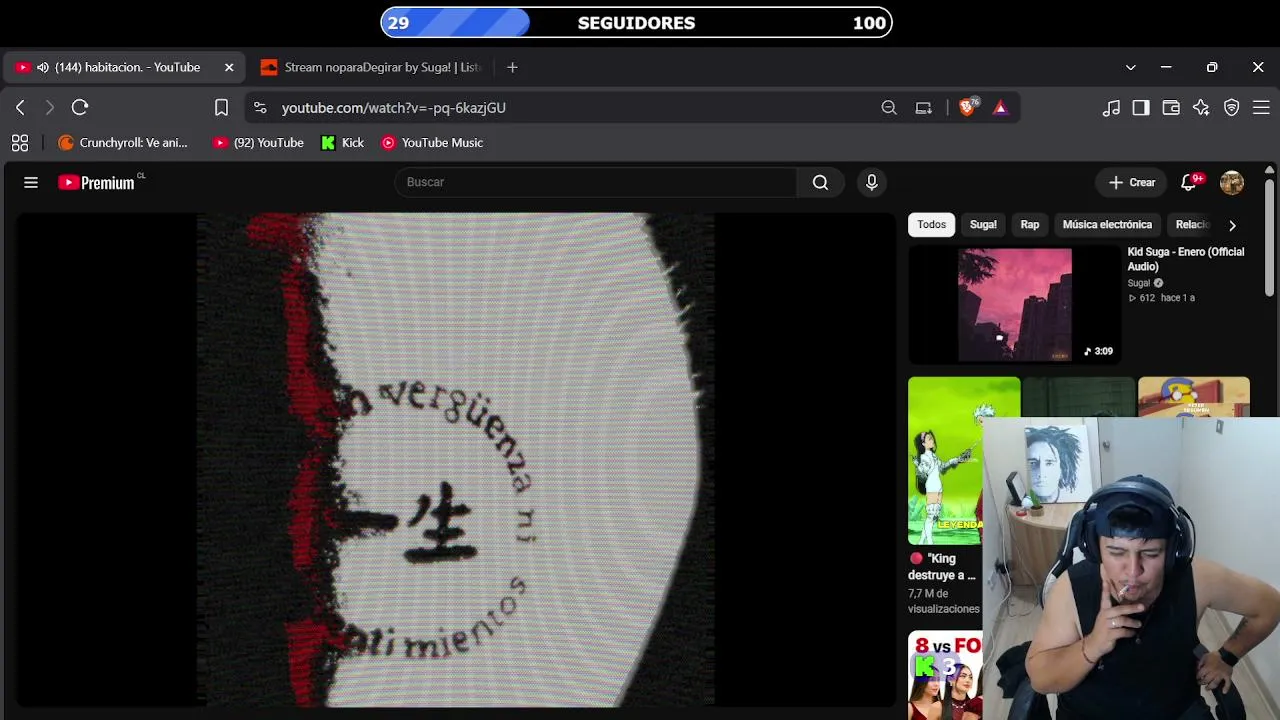Open the YouTube Music bookmark
1280x720 pixels.
432,142
